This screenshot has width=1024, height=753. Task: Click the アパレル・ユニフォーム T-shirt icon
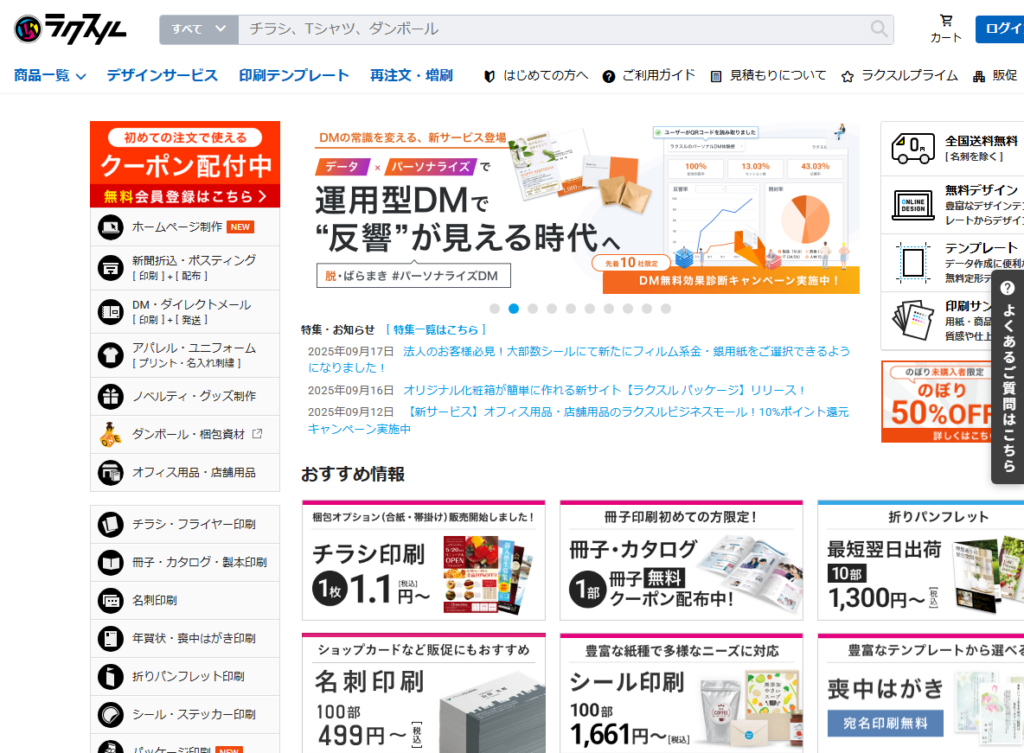point(110,354)
